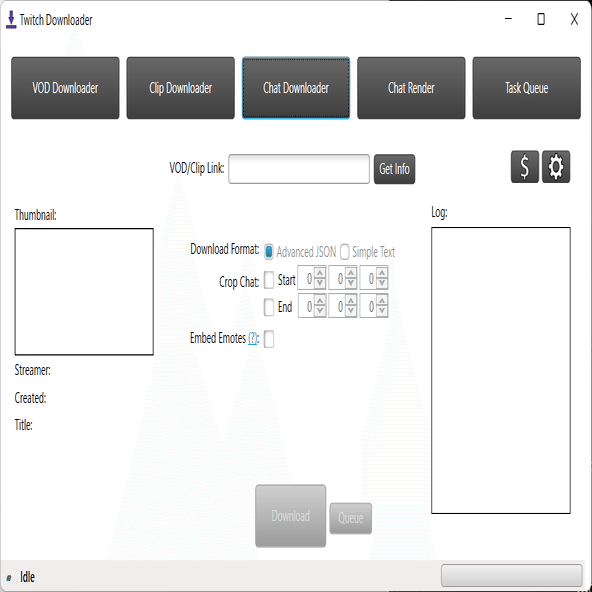Close the Twitch Downloader window
The image size is (592, 592).
coord(574,19)
